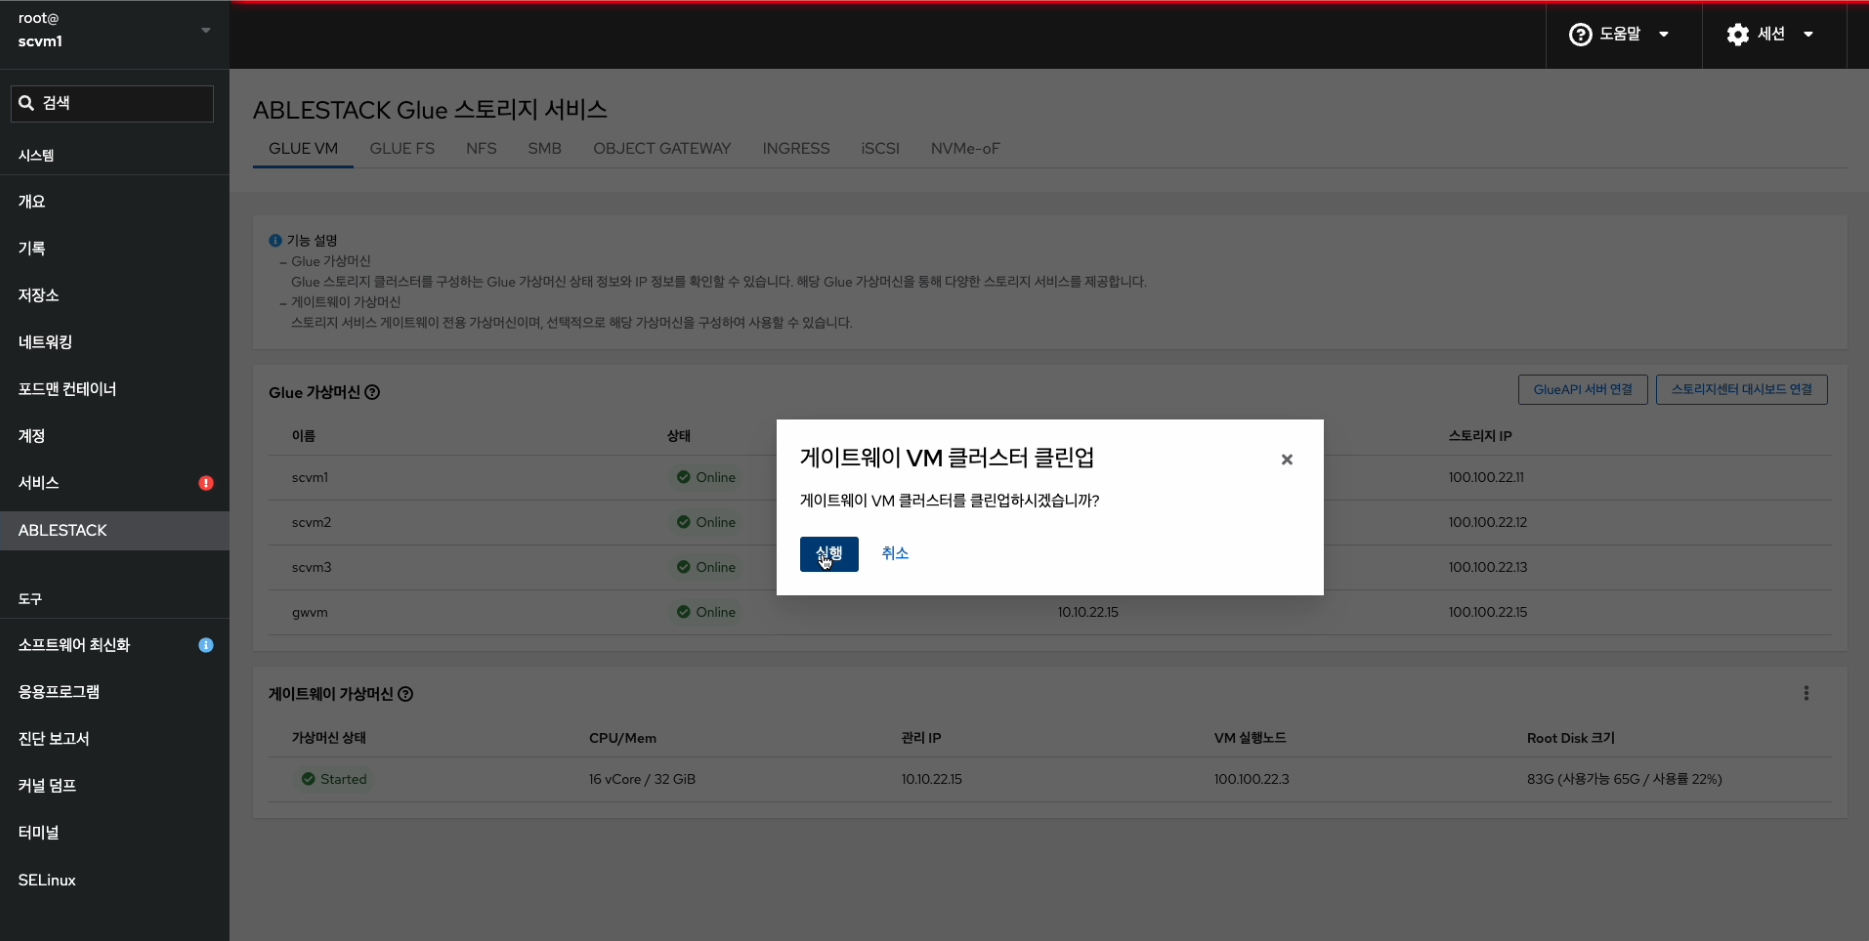Screen dimensions: 1869x941
Task: Click the info icon beside 기능 설명
Action: [275, 241]
